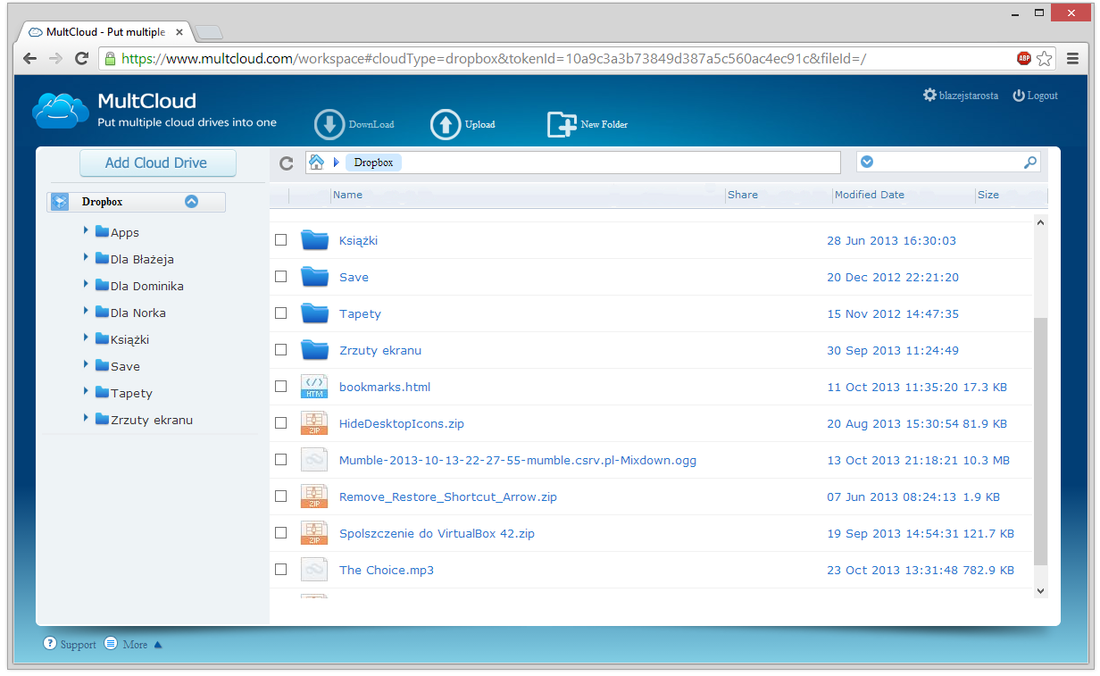Click the More list icon at bottom
Screen dimensions: 1100x676
(x=111, y=643)
